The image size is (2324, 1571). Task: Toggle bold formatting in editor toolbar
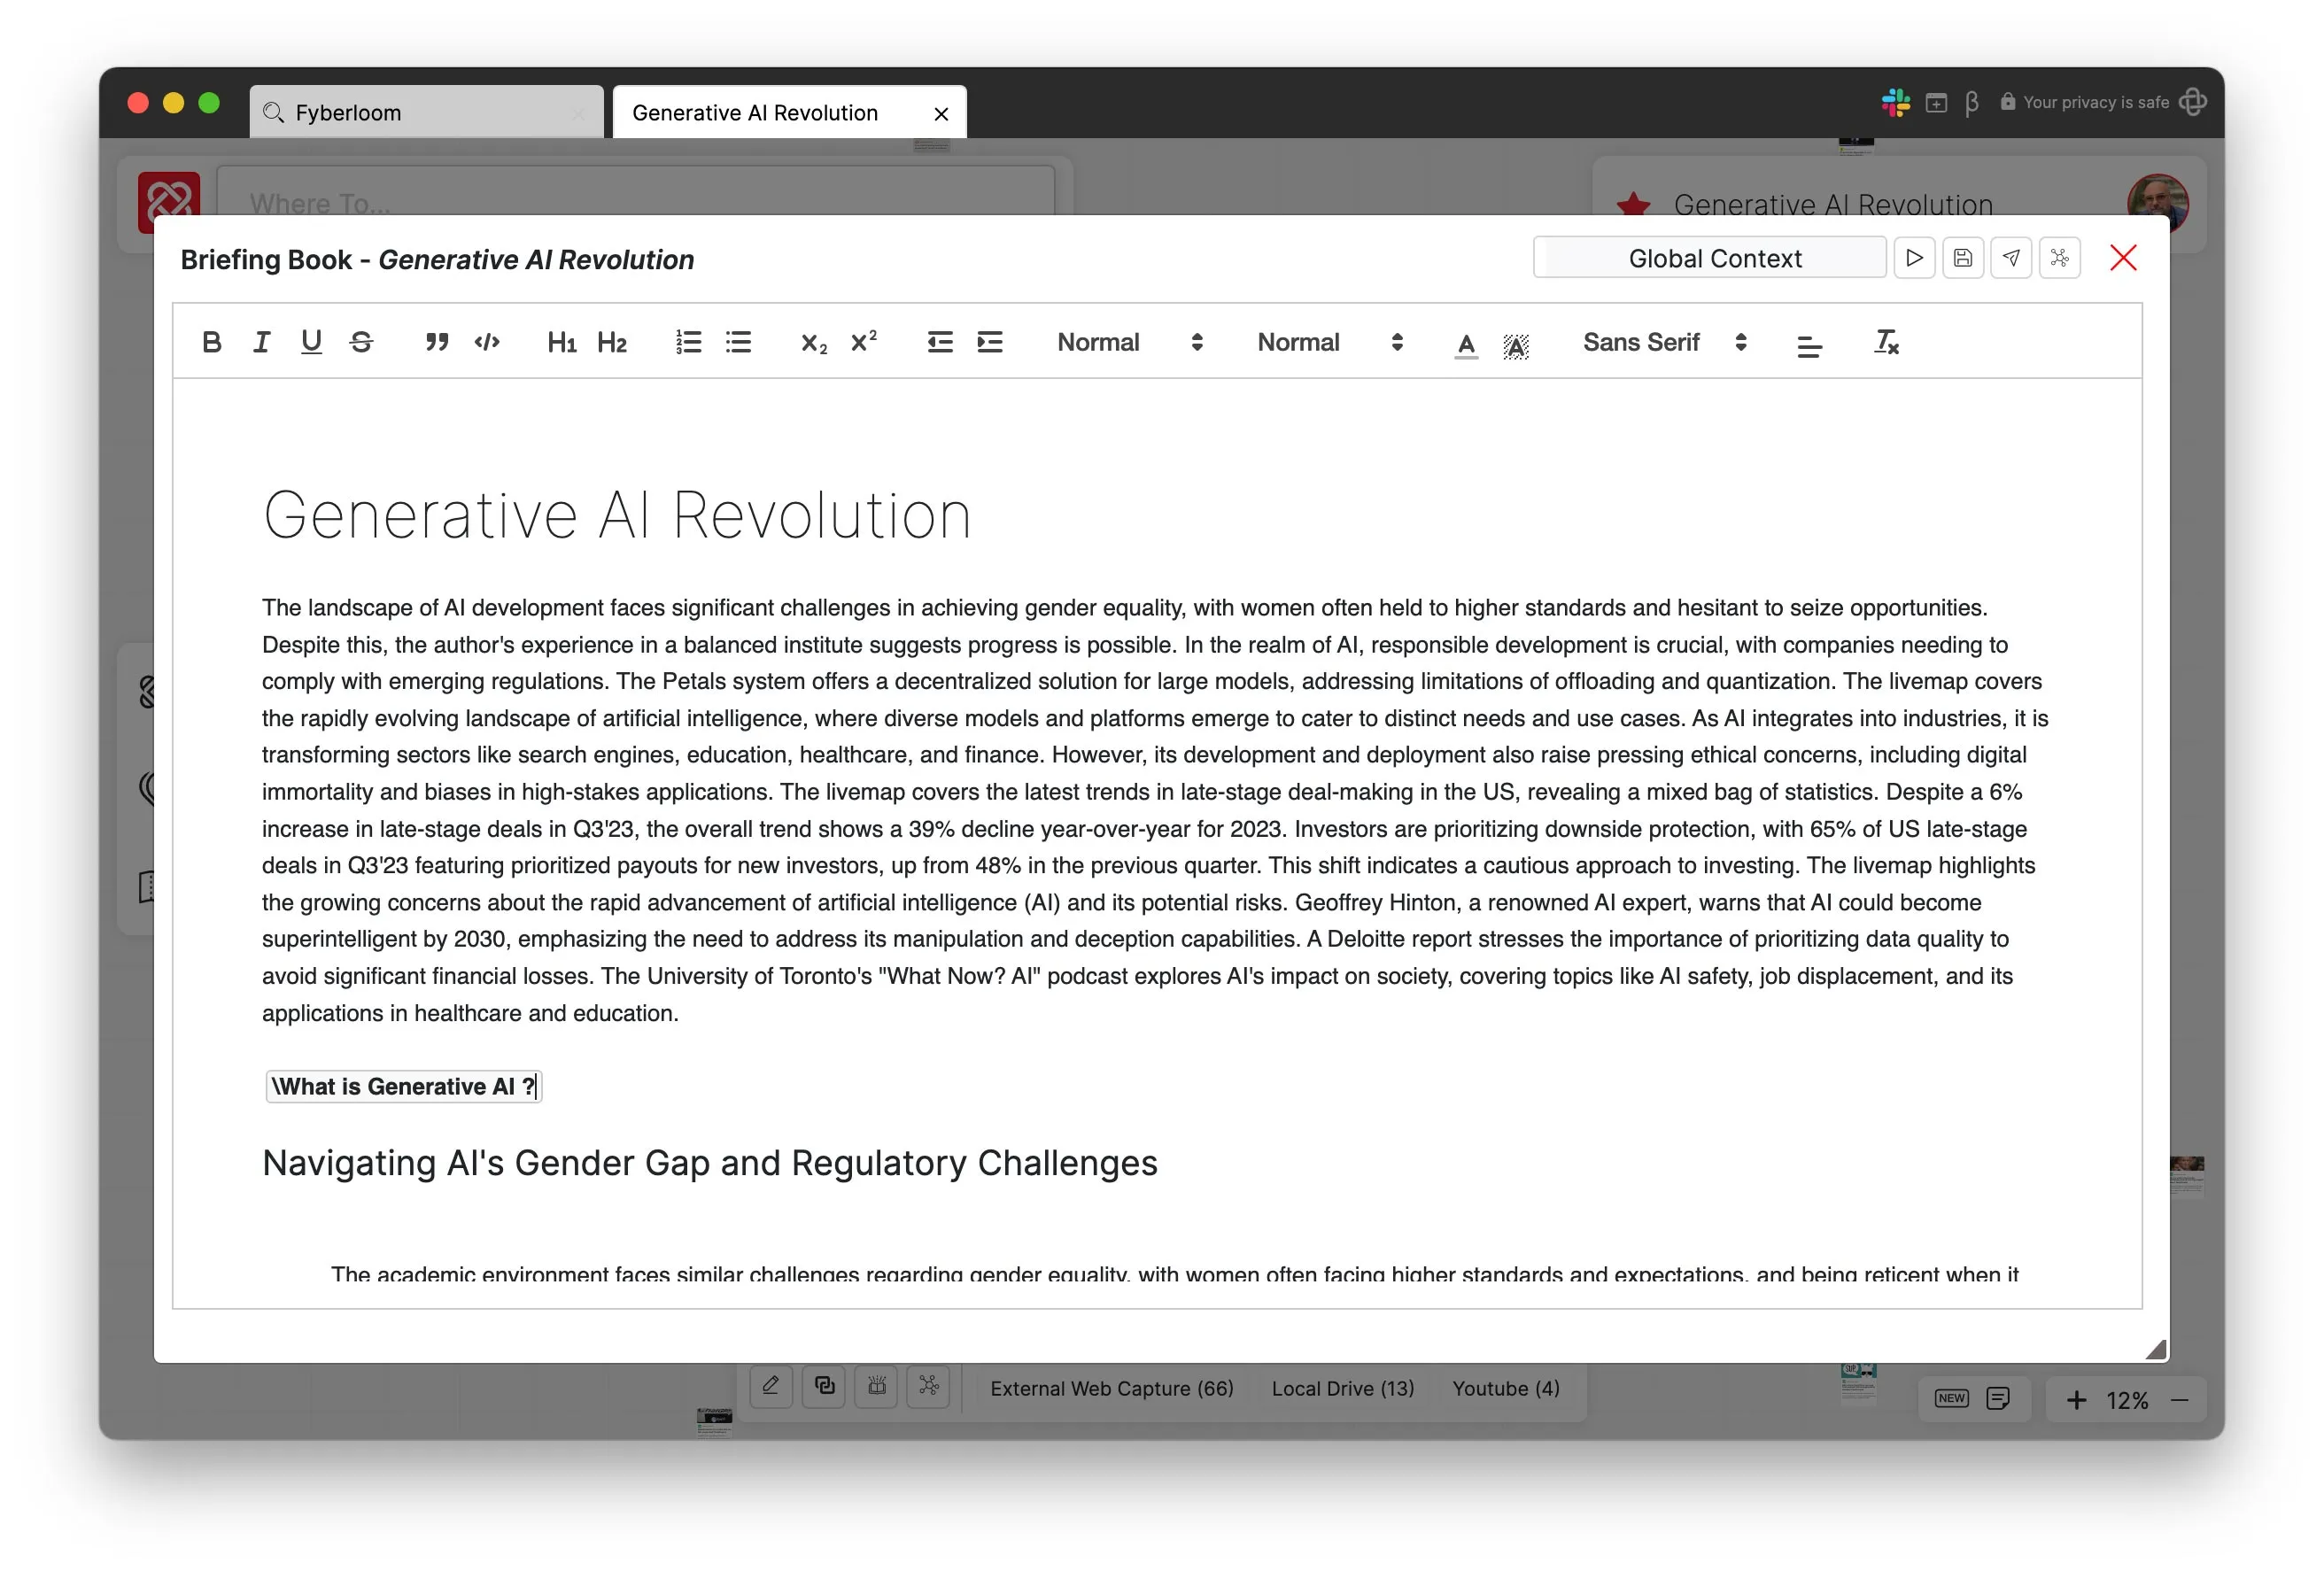[x=211, y=343]
